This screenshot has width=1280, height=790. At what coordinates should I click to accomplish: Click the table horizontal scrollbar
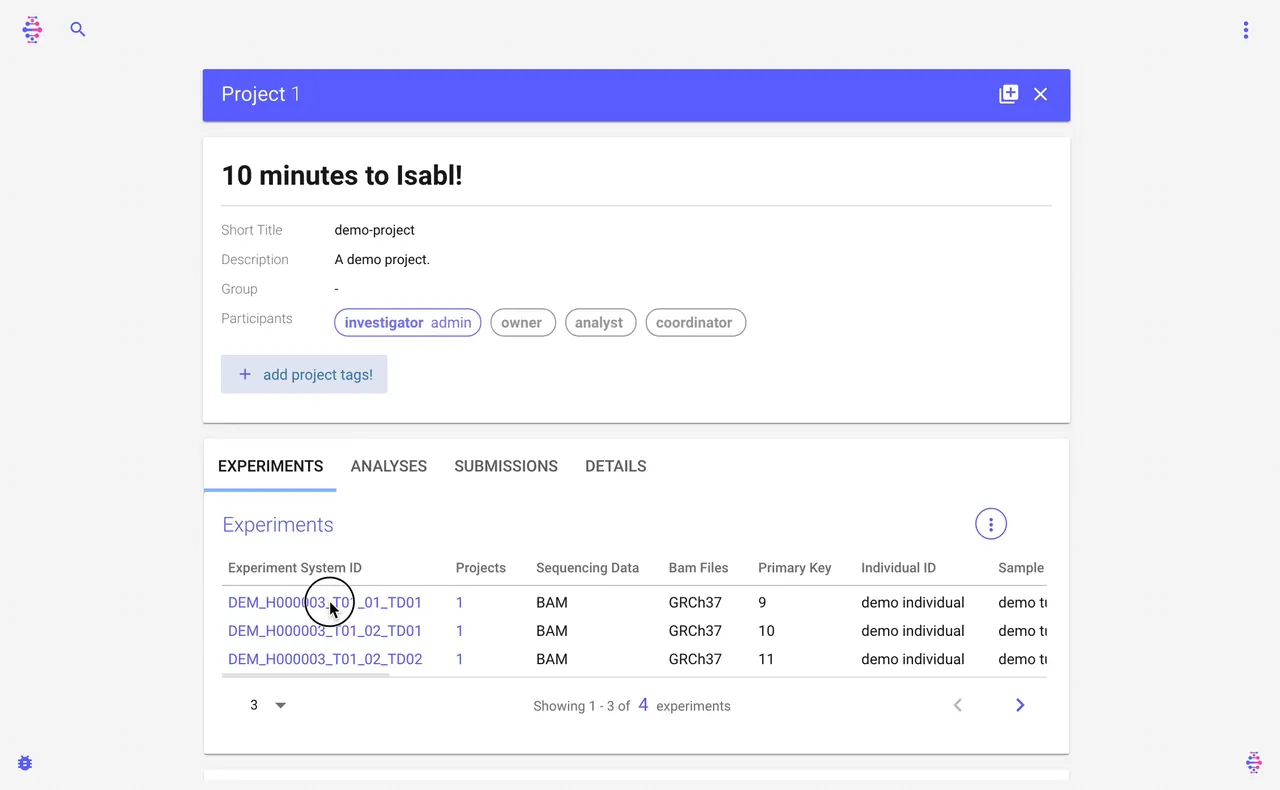tap(306, 675)
